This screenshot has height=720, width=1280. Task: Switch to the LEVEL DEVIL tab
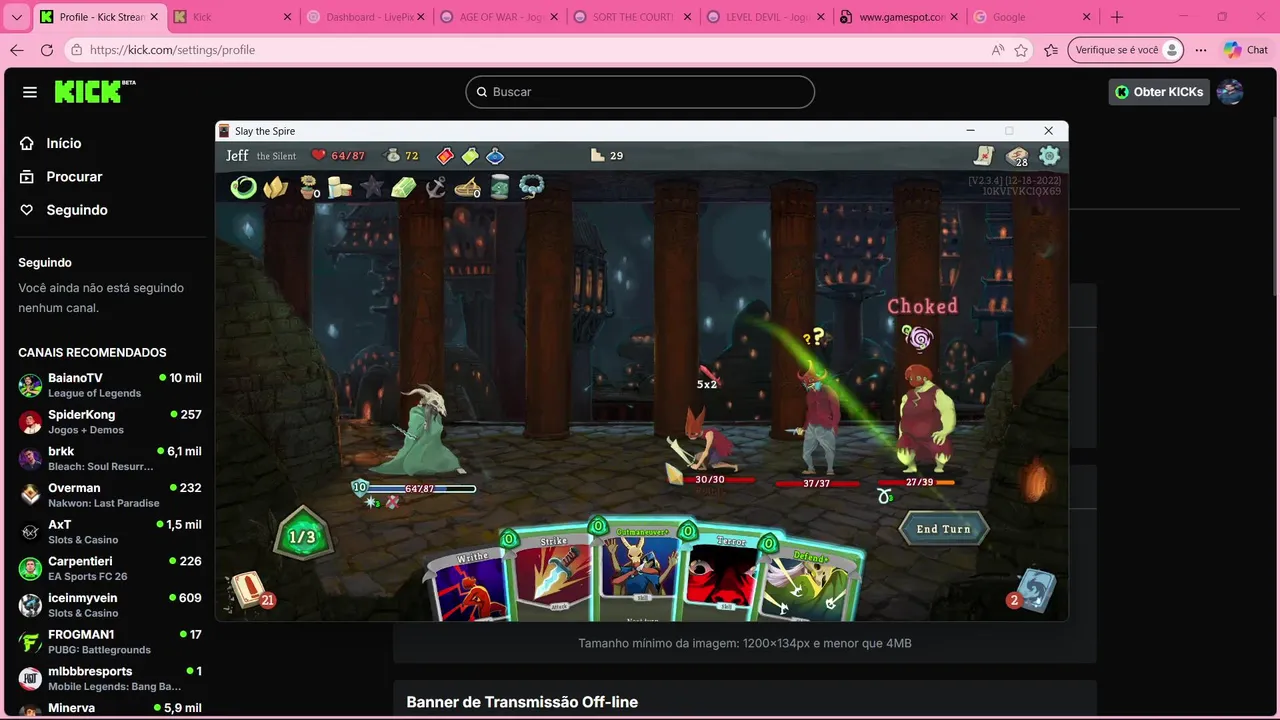[766, 17]
